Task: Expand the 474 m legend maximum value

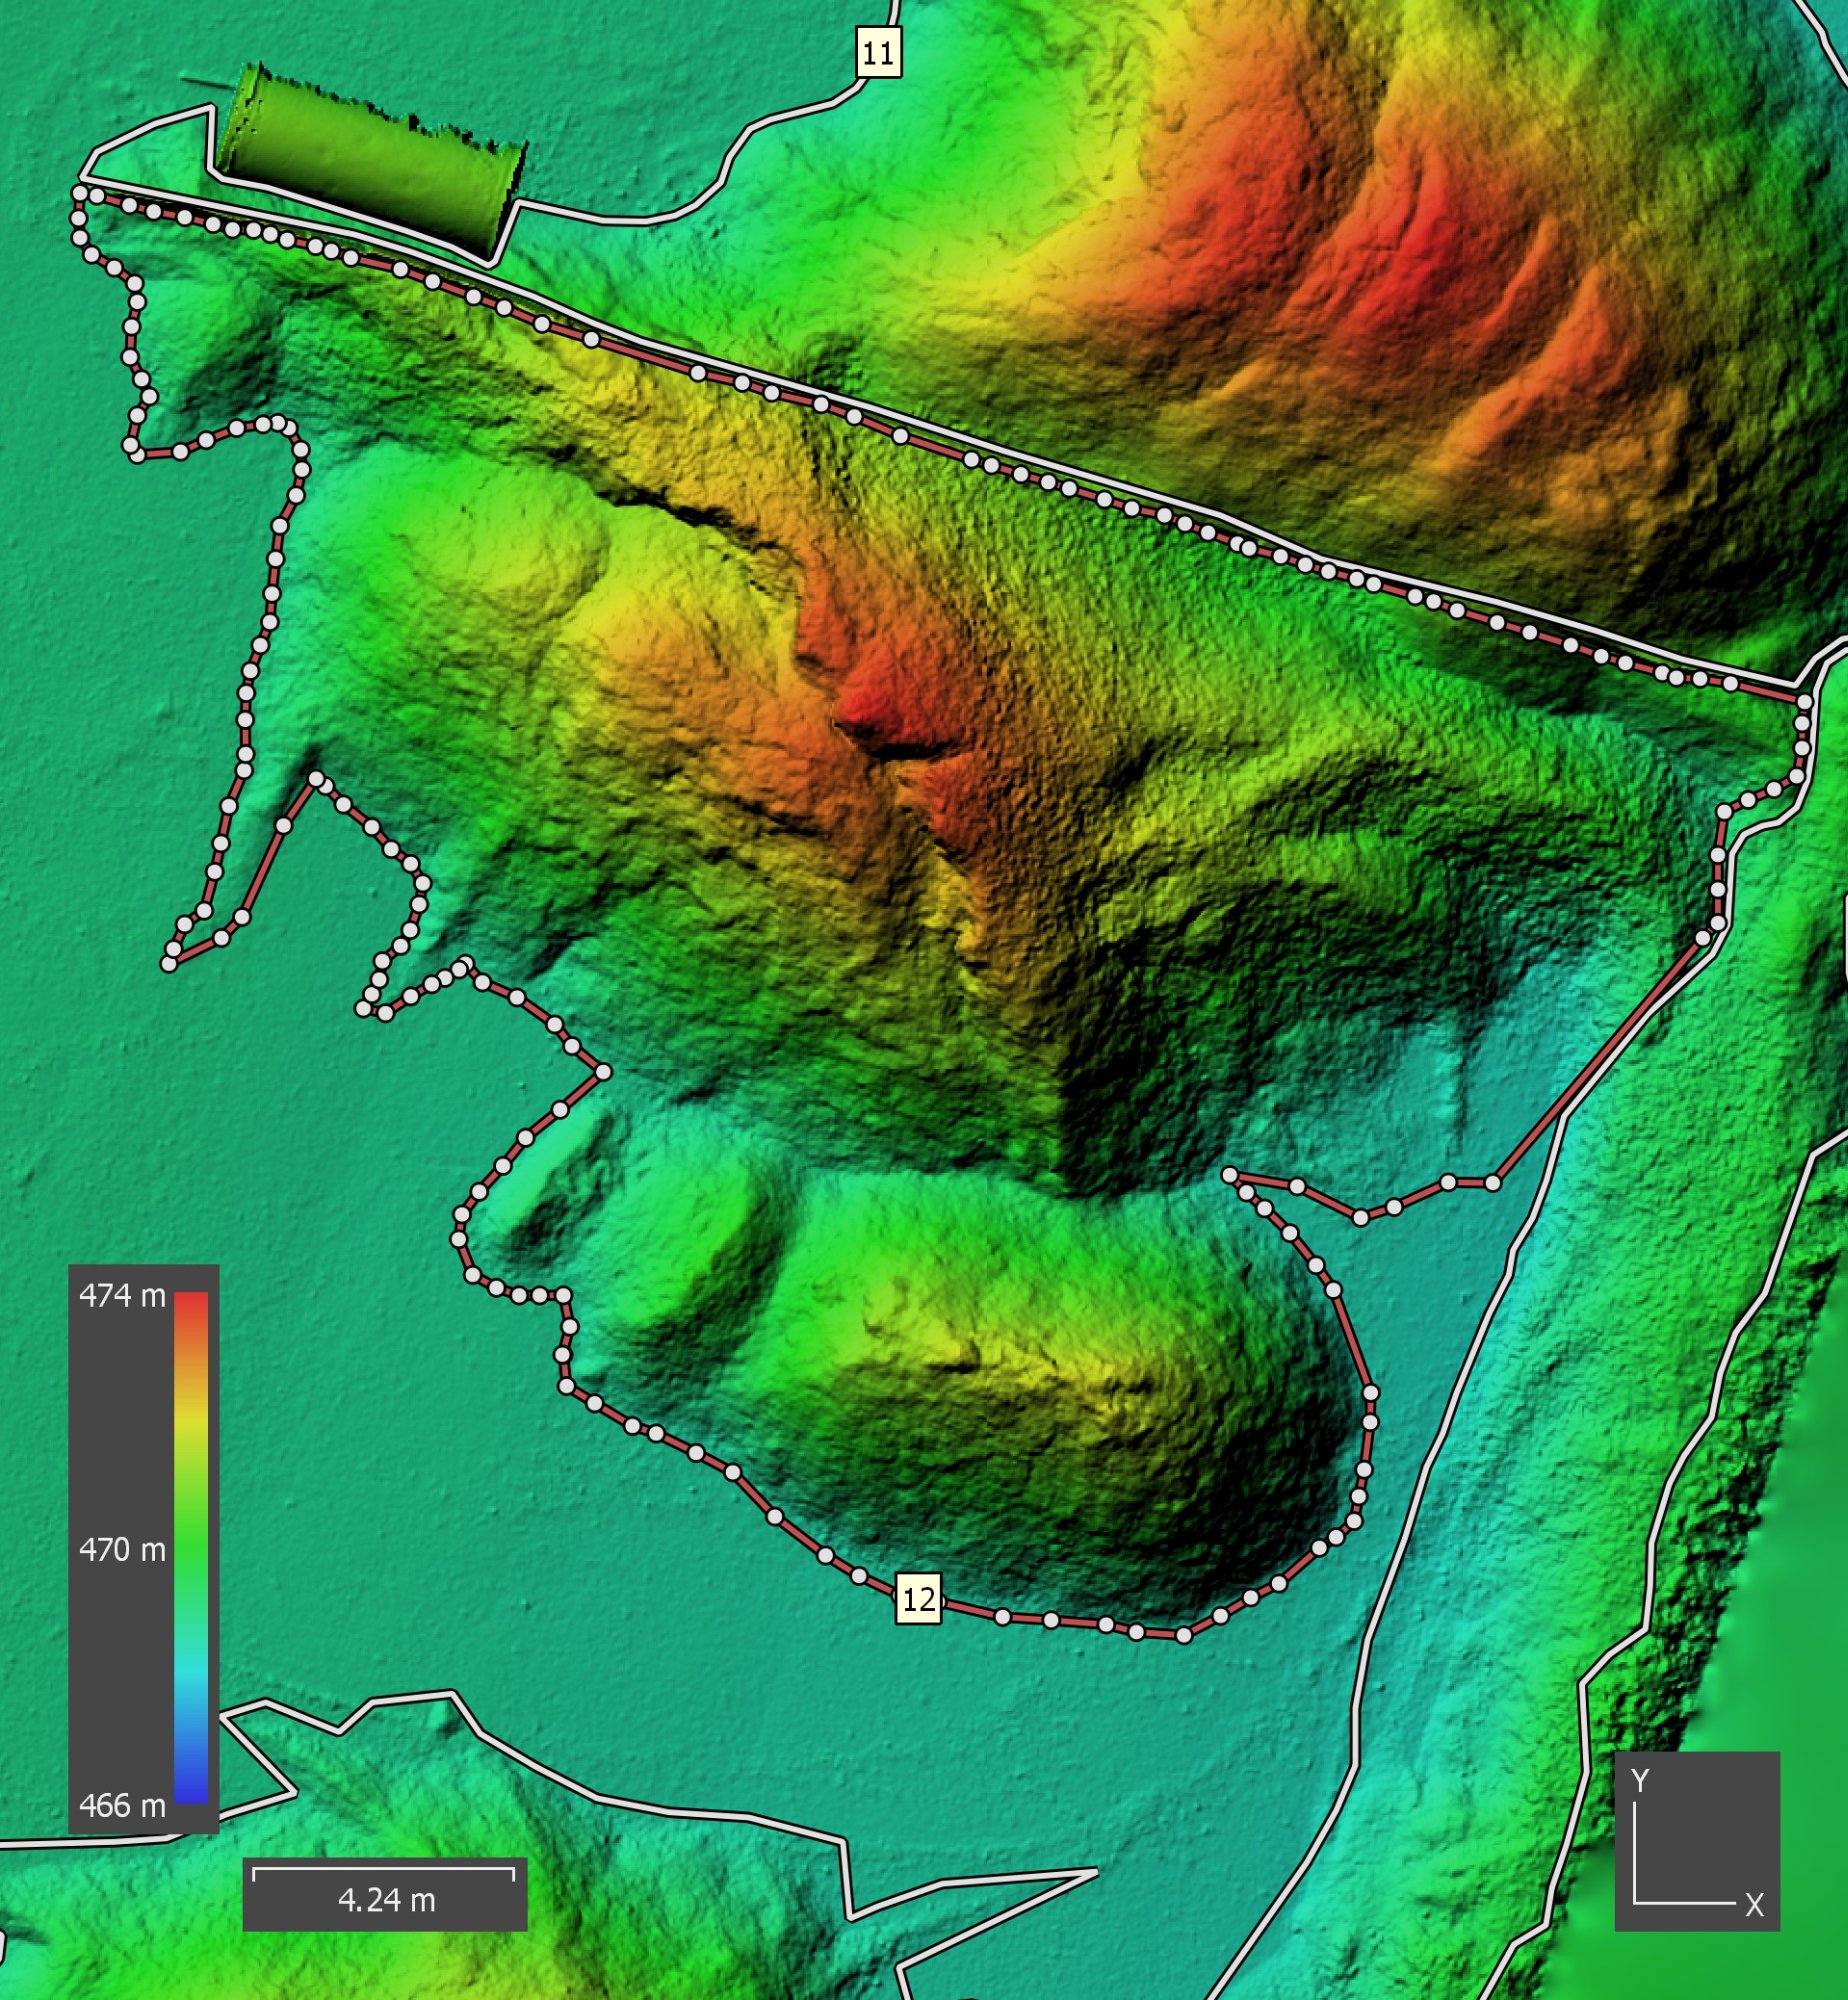Action: pos(122,1296)
